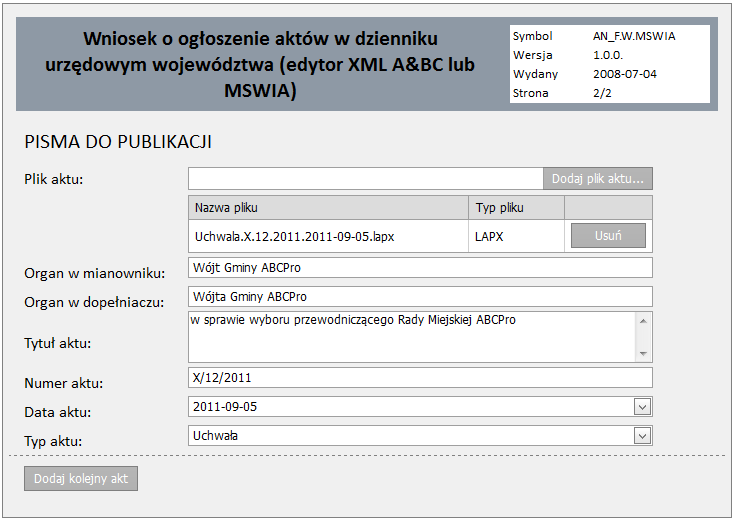The width and height of the screenshot is (732, 520).
Task: Click the 'Organ w dopełniaczu' input field
Action: pos(420,296)
